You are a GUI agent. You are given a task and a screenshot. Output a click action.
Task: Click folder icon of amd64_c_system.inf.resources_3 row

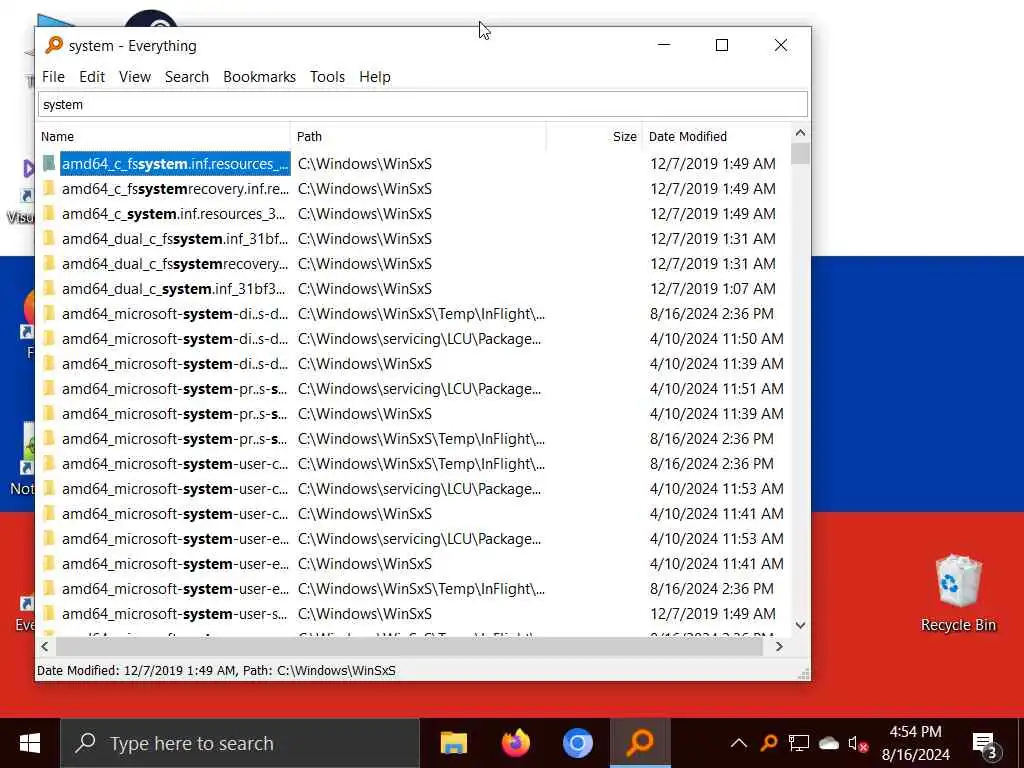49,214
